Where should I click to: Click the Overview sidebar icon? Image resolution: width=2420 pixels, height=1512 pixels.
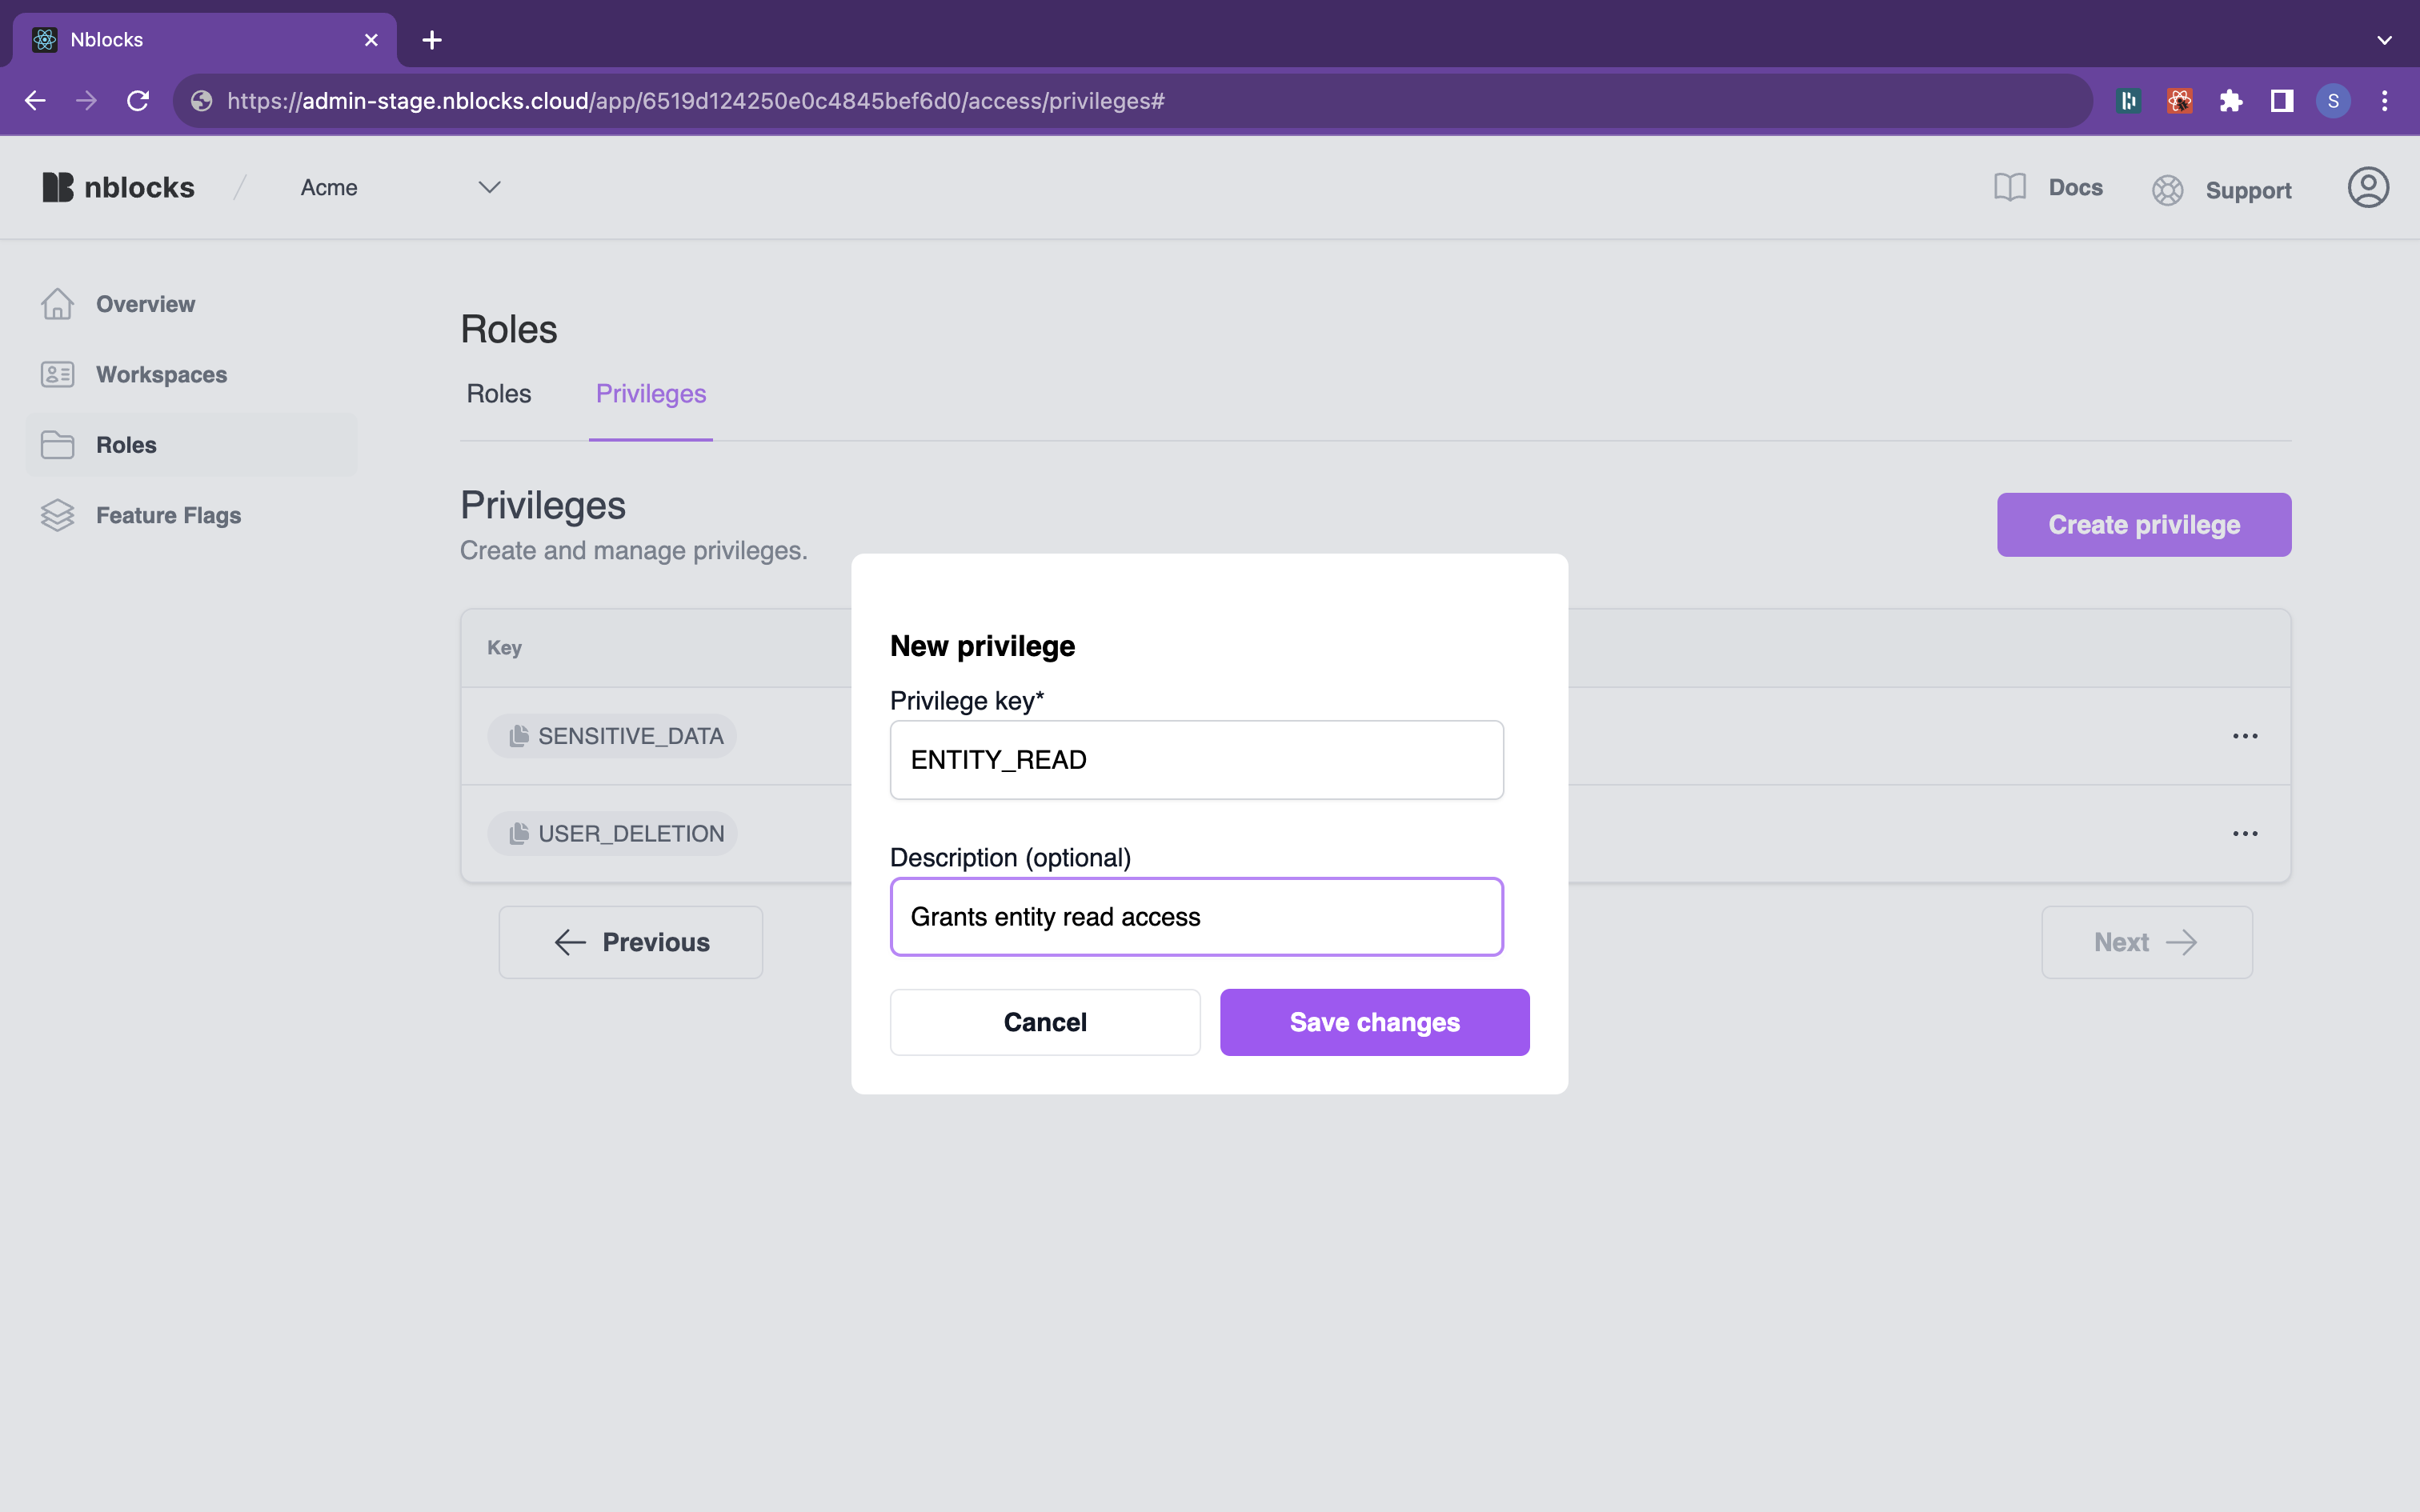(58, 303)
